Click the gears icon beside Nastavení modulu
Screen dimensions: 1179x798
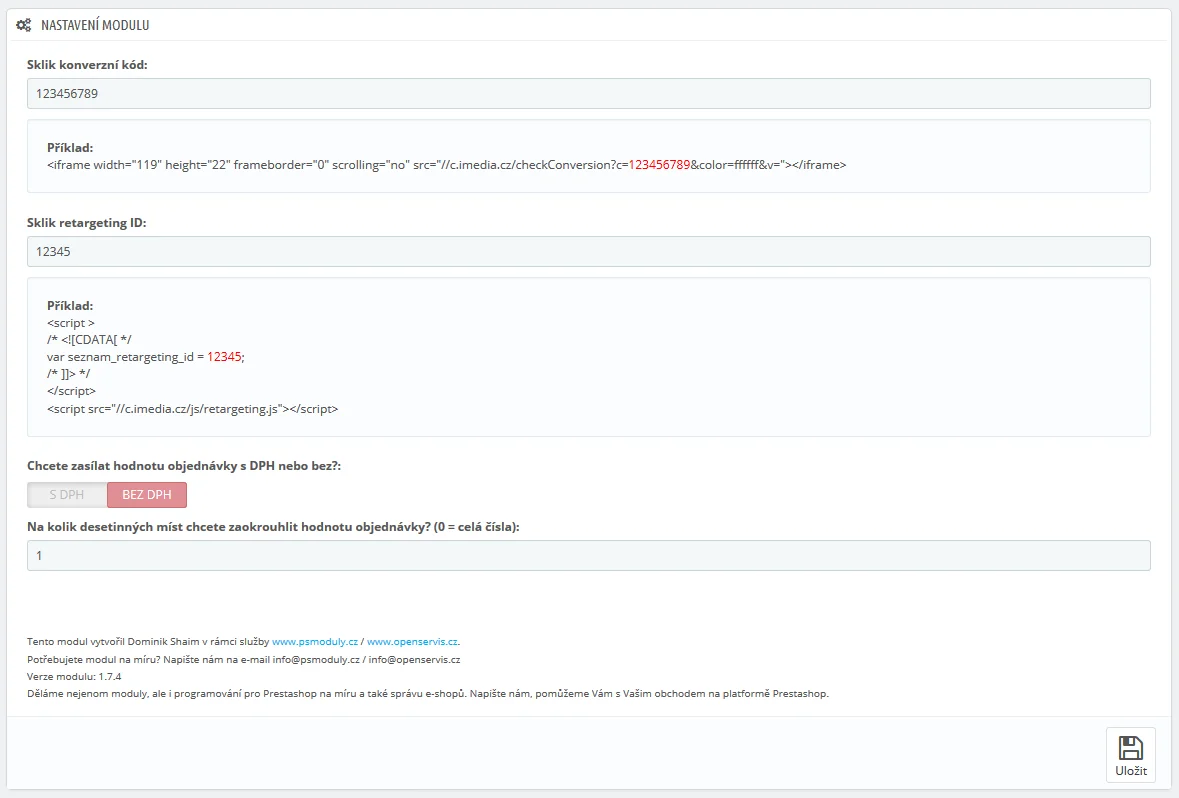pos(24,25)
